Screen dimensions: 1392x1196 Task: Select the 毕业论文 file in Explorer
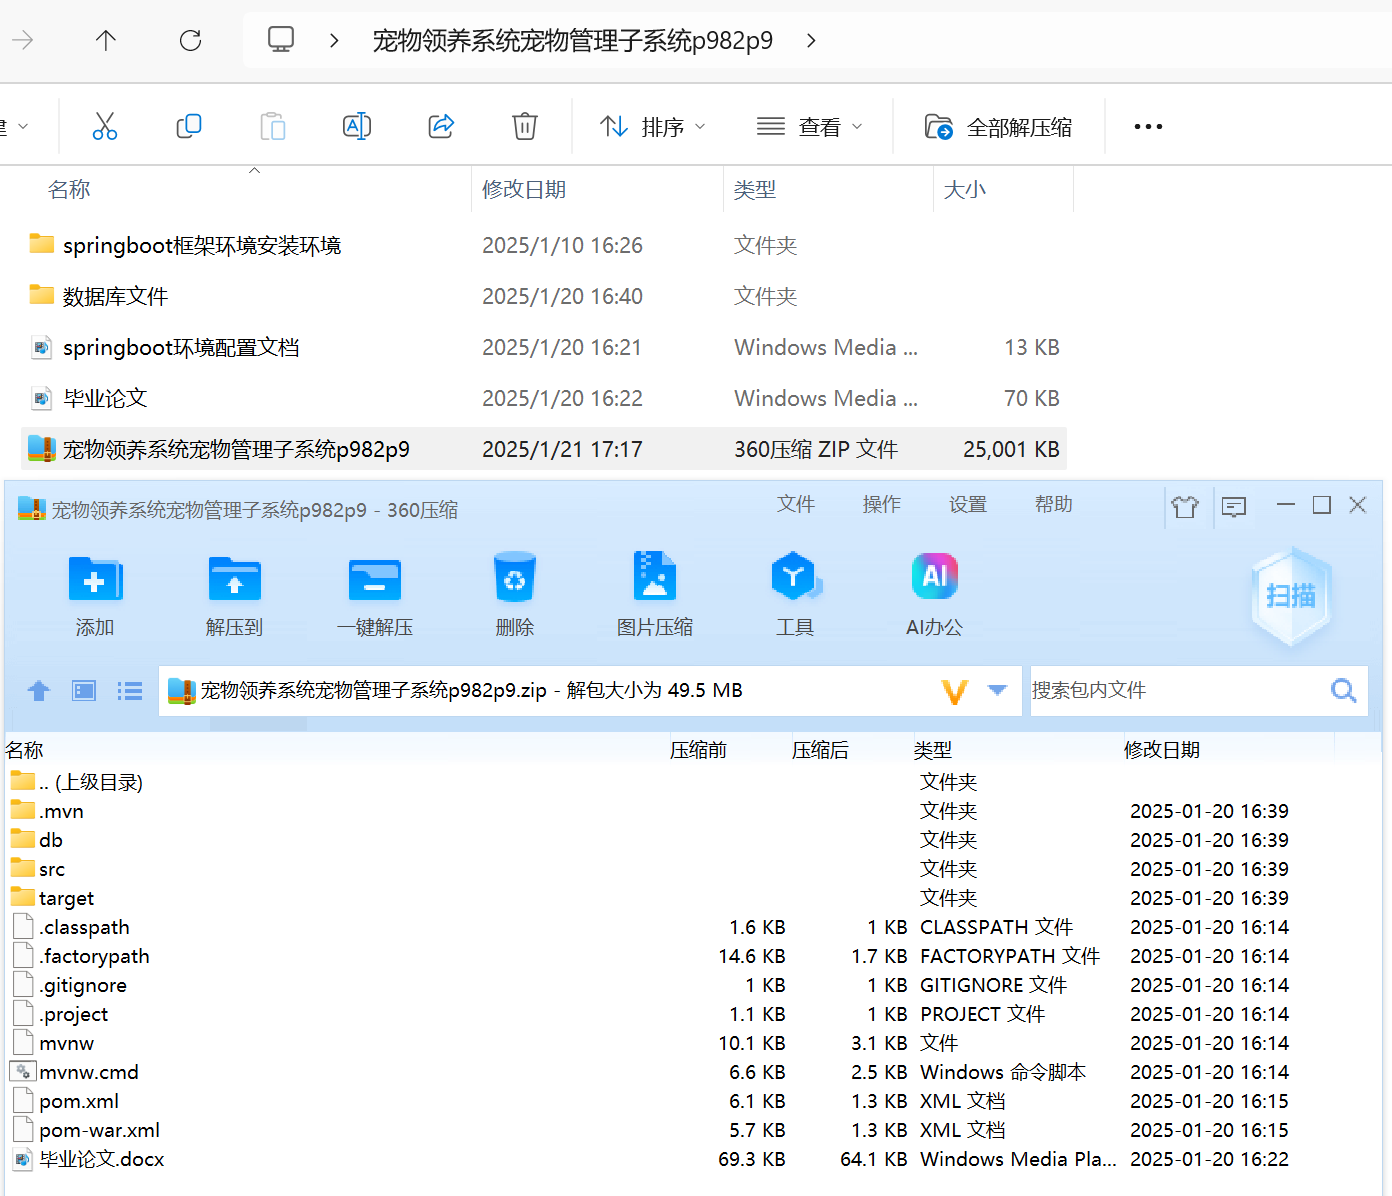tap(105, 398)
